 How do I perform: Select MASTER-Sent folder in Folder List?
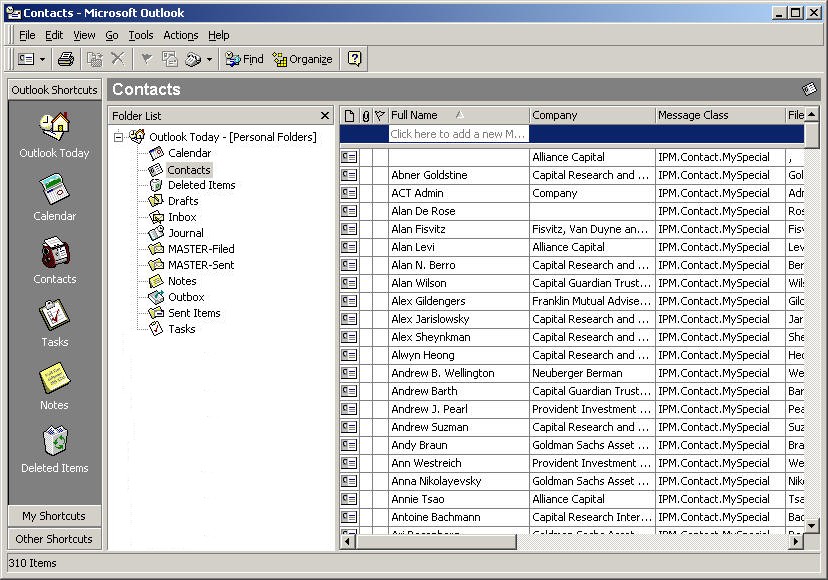(x=201, y=265)
